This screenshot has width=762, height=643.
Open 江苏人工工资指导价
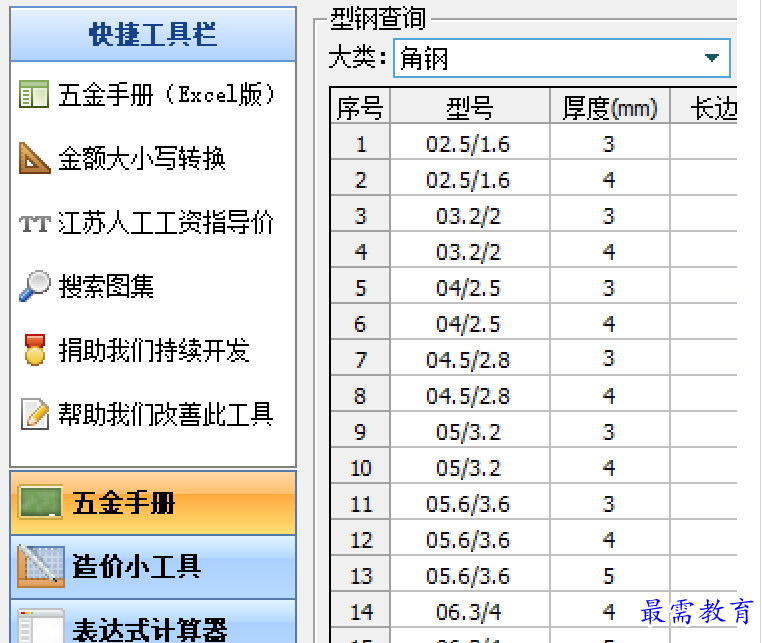(x=166, y=223)
